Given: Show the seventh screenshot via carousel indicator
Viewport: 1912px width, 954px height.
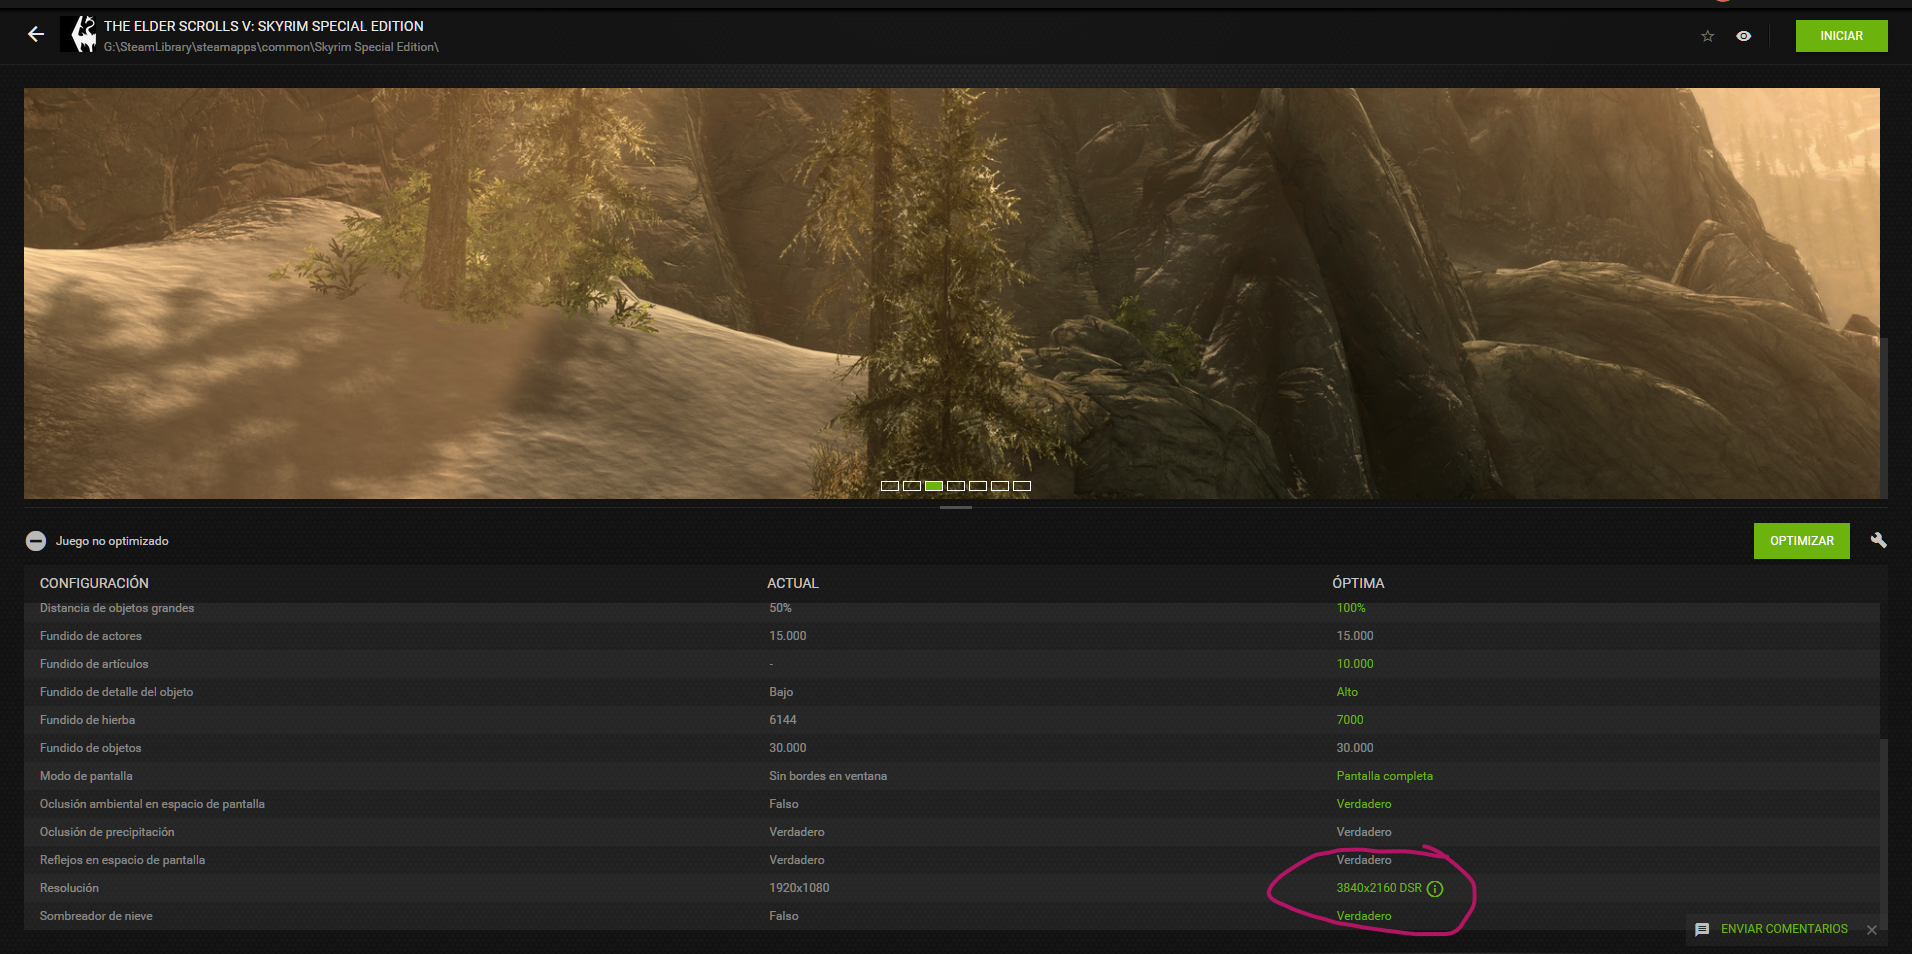Looking at the screenshot, I should (1021, 486).
